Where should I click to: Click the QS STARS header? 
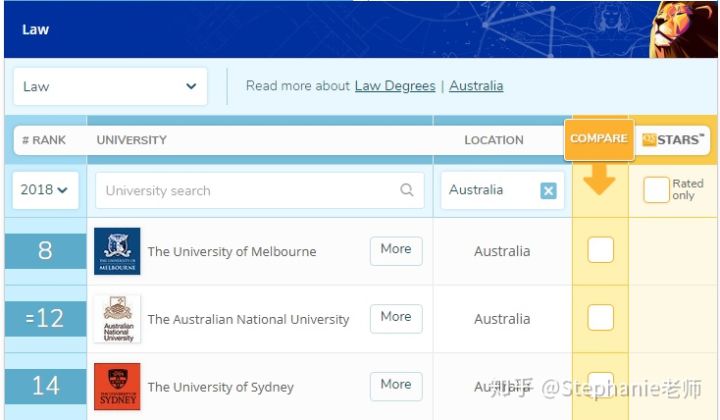(x=673, y=140)
